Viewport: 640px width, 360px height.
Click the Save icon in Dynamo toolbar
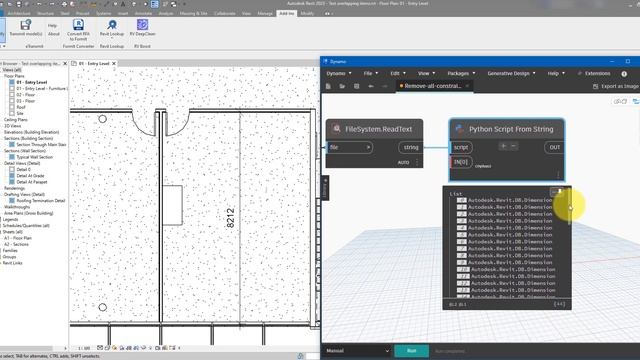(356, 86)
